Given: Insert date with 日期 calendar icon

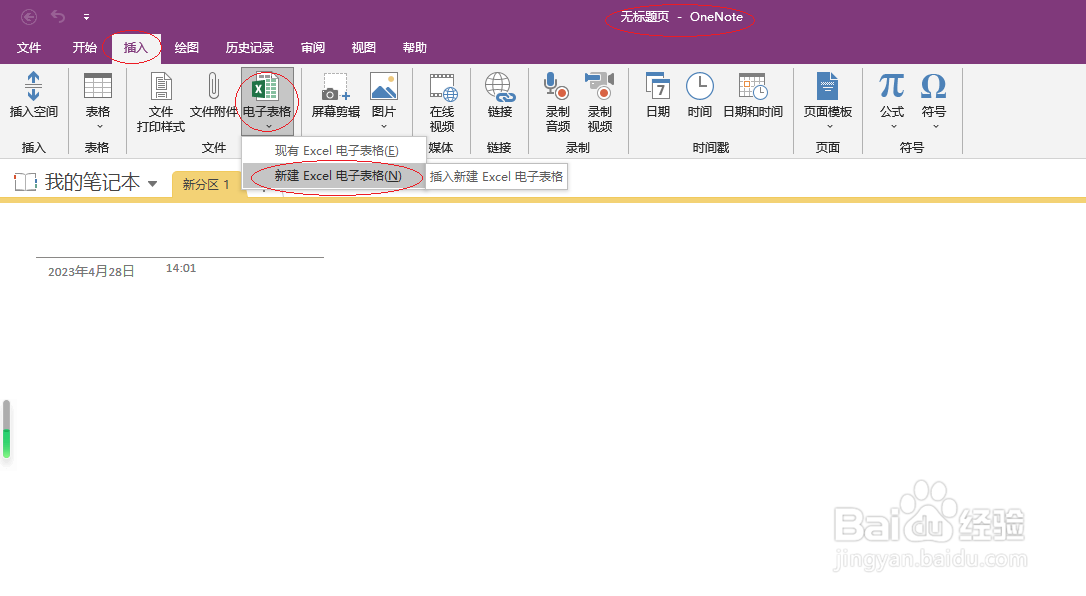Looking at the screenshot, I should click(657, 86).
